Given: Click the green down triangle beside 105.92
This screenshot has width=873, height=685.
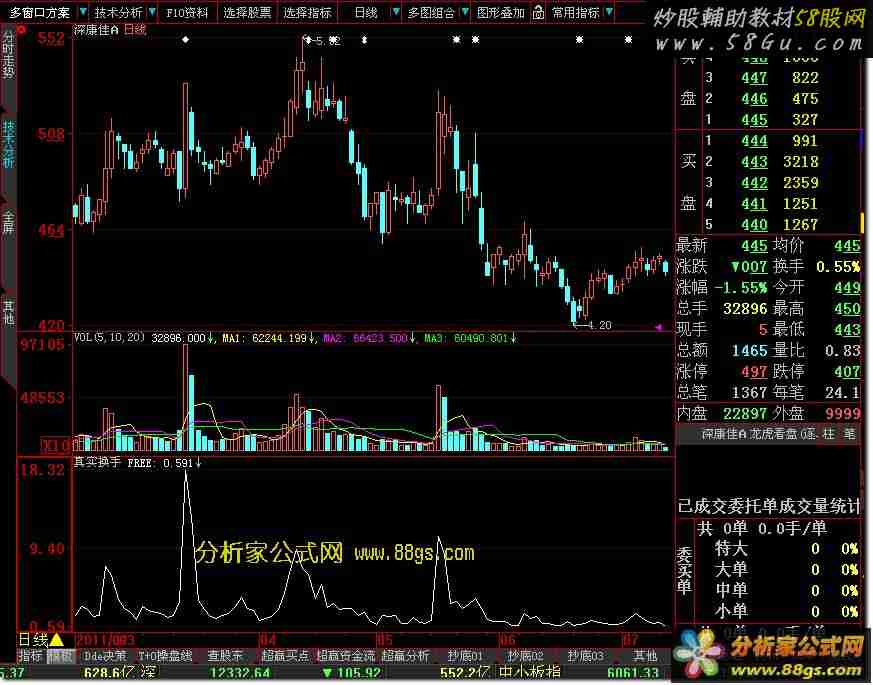Looking at the screenshot, I should click(328, 673).
